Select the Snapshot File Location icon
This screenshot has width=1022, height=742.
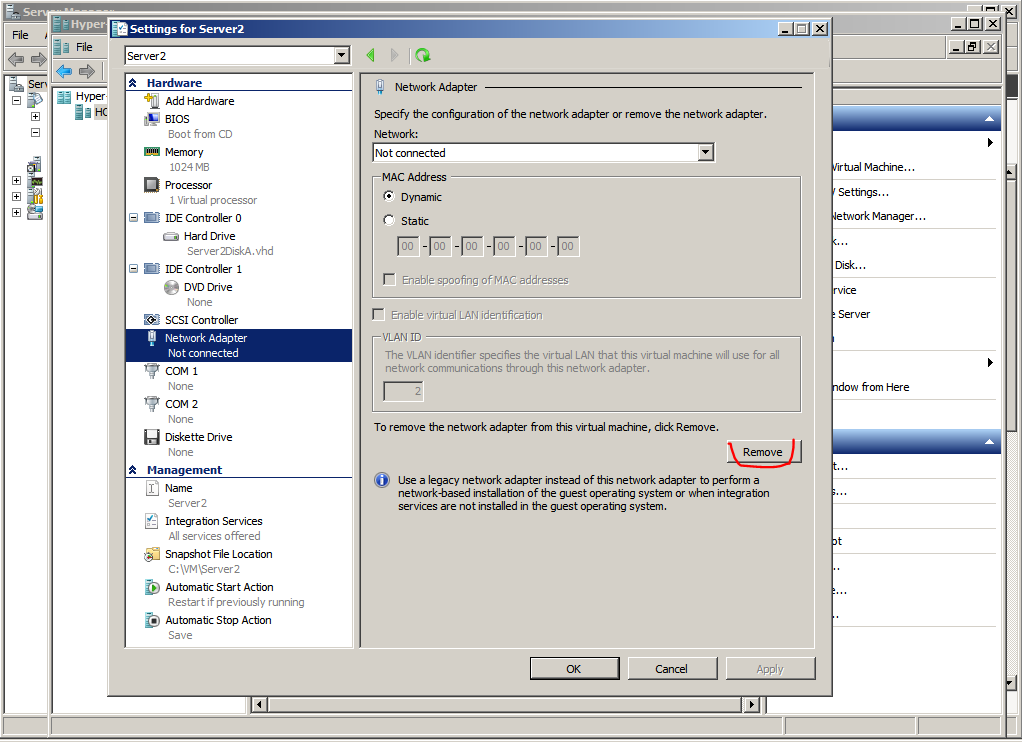[x=152, y=554]
